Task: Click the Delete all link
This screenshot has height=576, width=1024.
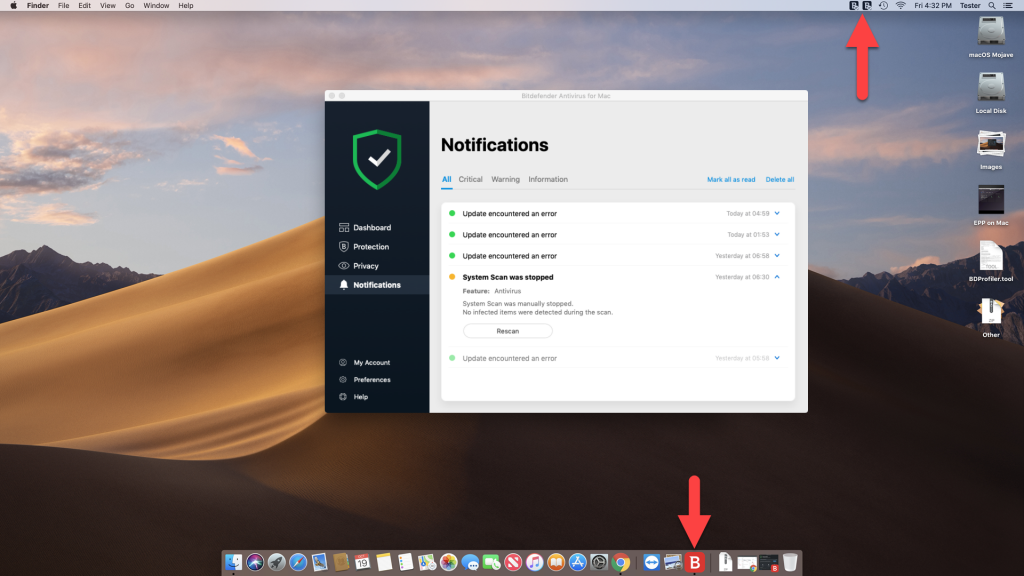Action: pos(780,180)
